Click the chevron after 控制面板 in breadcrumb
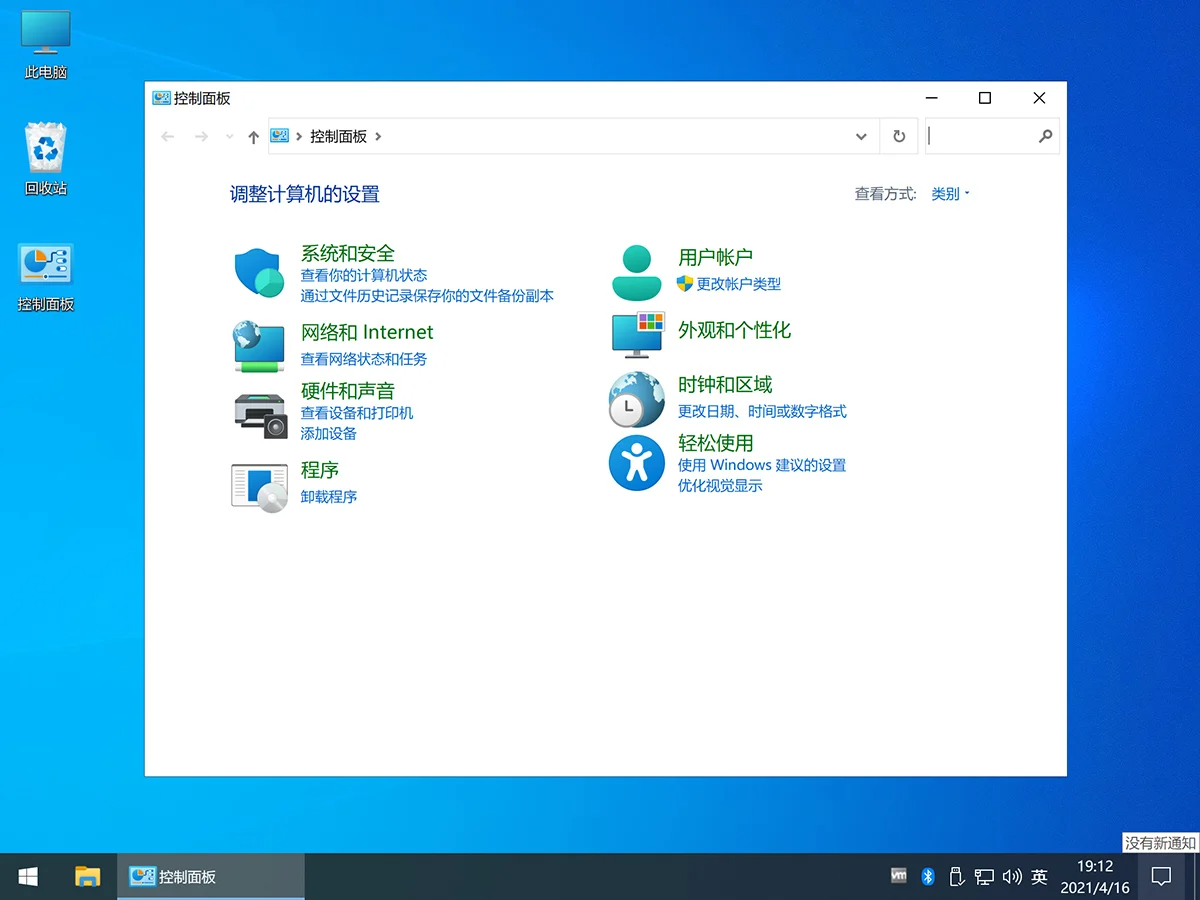 [377, 136]
